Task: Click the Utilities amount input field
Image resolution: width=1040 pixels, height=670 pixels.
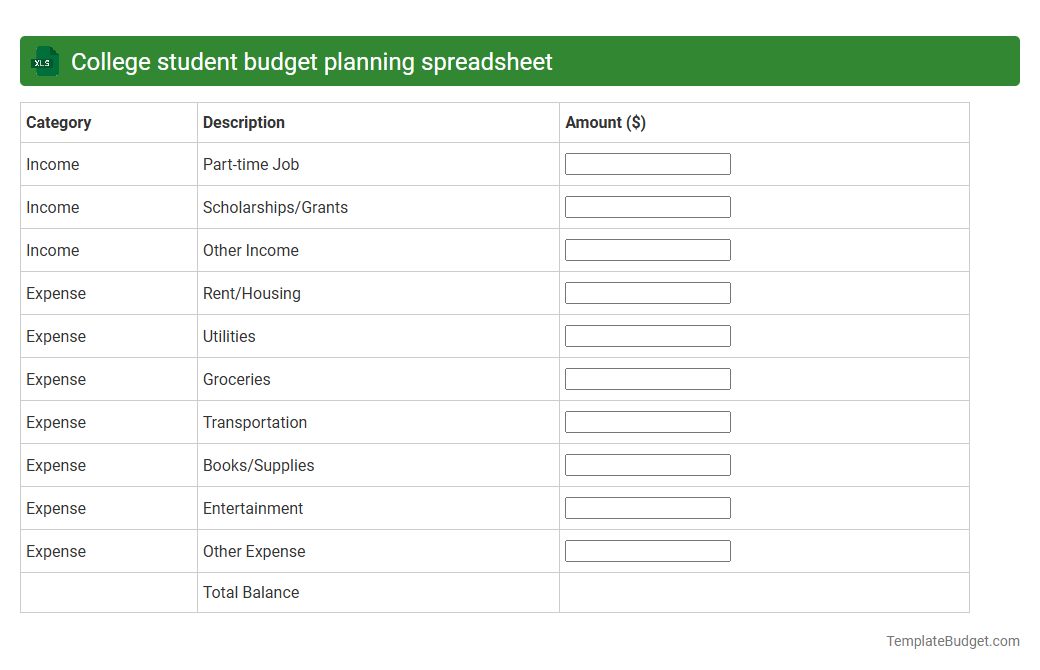Action: 647,335
